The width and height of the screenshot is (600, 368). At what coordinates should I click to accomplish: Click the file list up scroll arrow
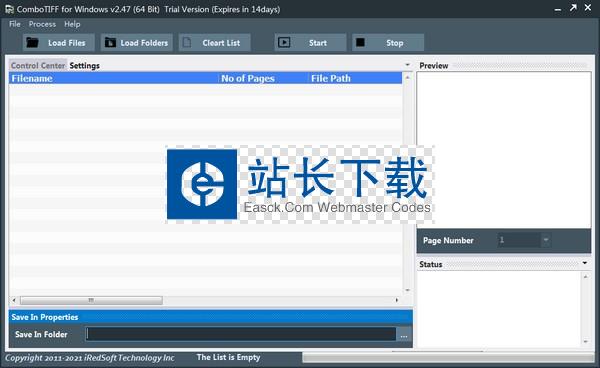click(x=408, y=77)
